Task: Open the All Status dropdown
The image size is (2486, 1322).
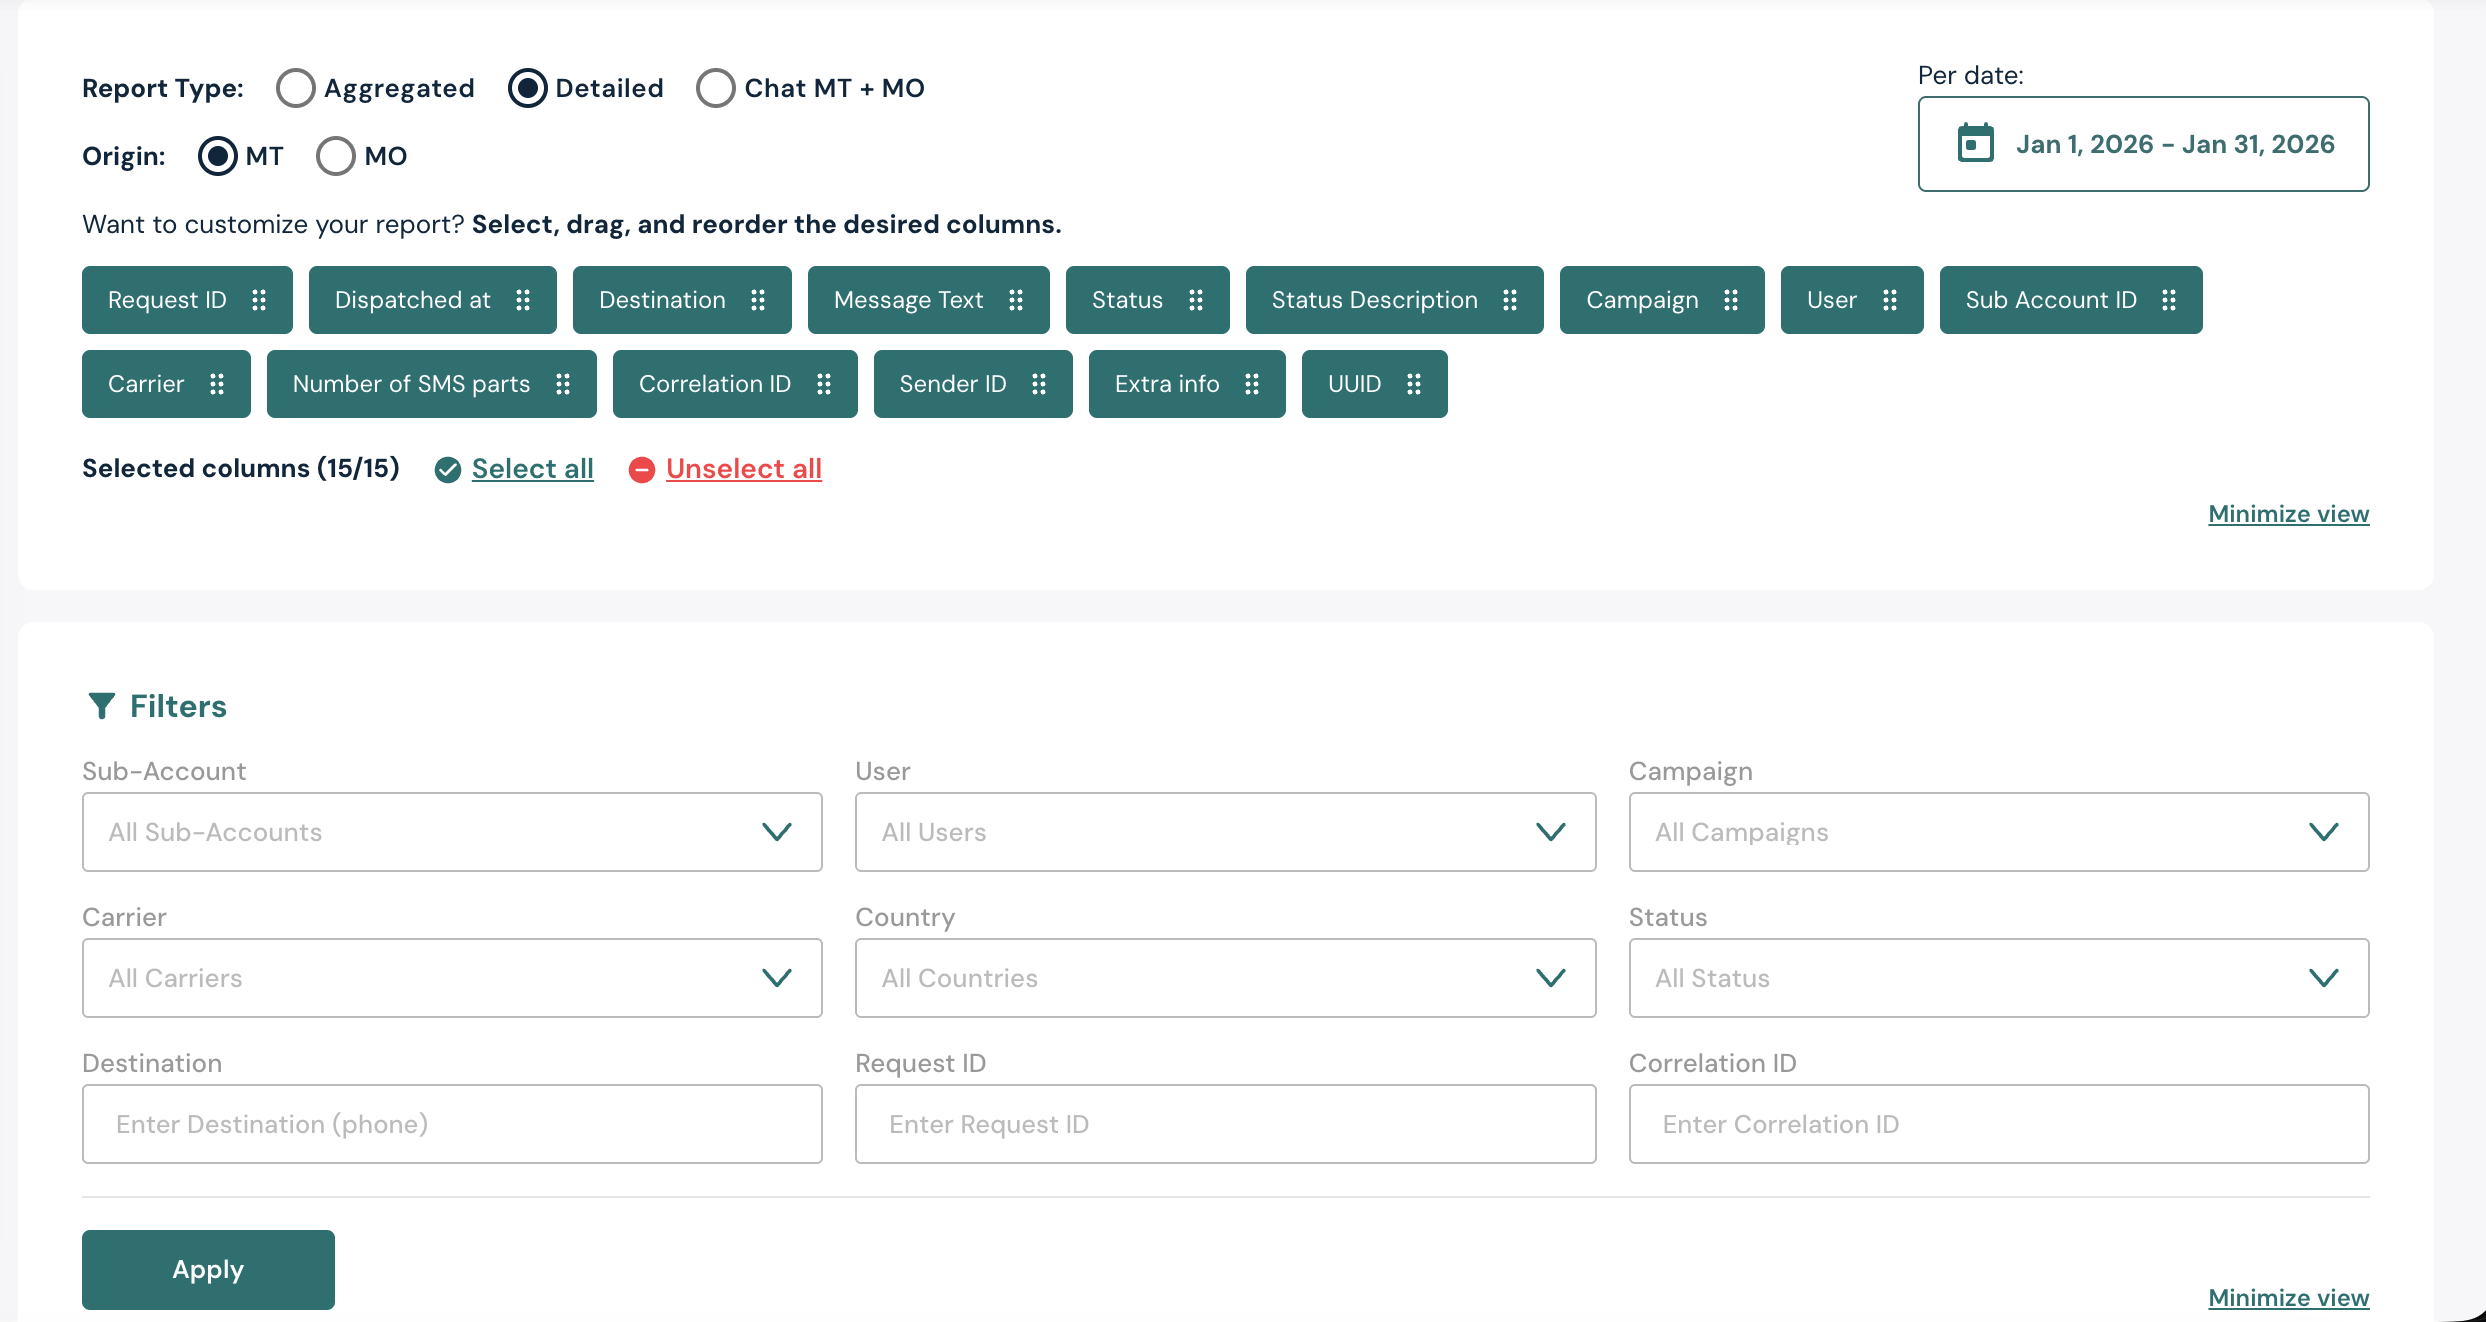Action: coord(1998,978)
